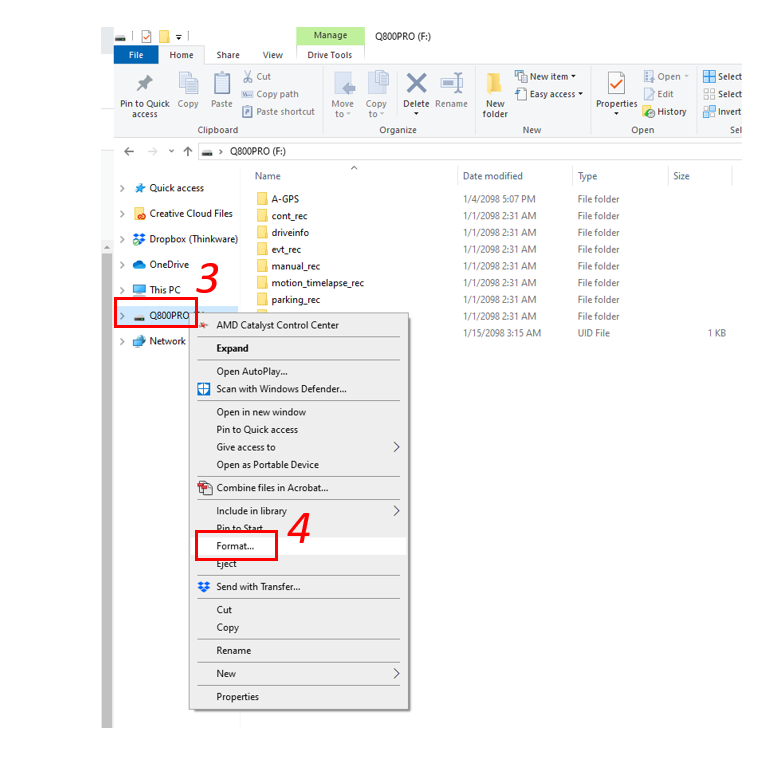Click Copy path in the ribbon
The width and height of the screenshot is (761, 773).
coord(270,94)
